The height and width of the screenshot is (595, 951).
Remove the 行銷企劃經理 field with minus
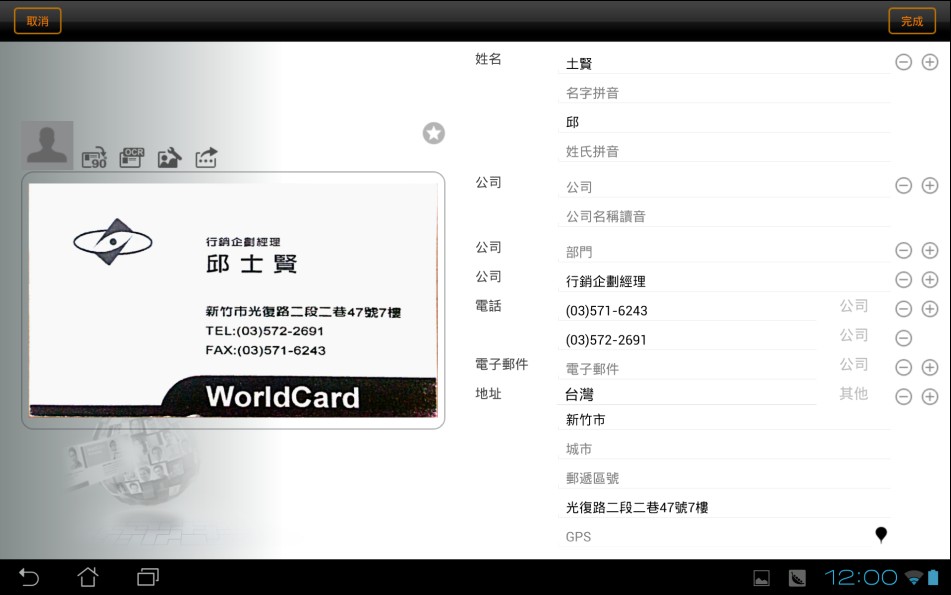(x=903, y=280)
